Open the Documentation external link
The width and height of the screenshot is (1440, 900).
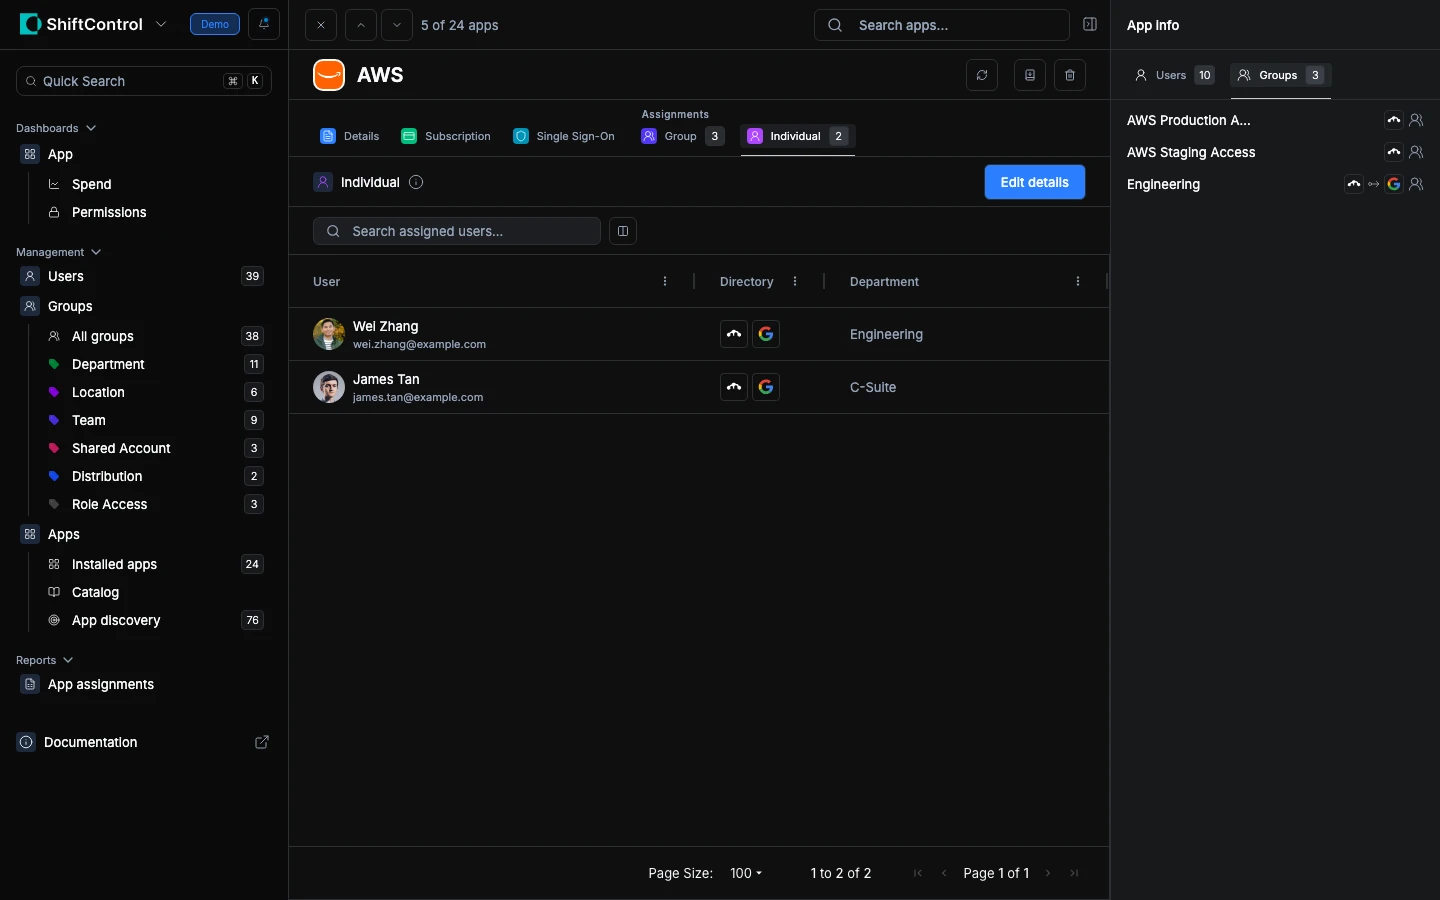262,742
